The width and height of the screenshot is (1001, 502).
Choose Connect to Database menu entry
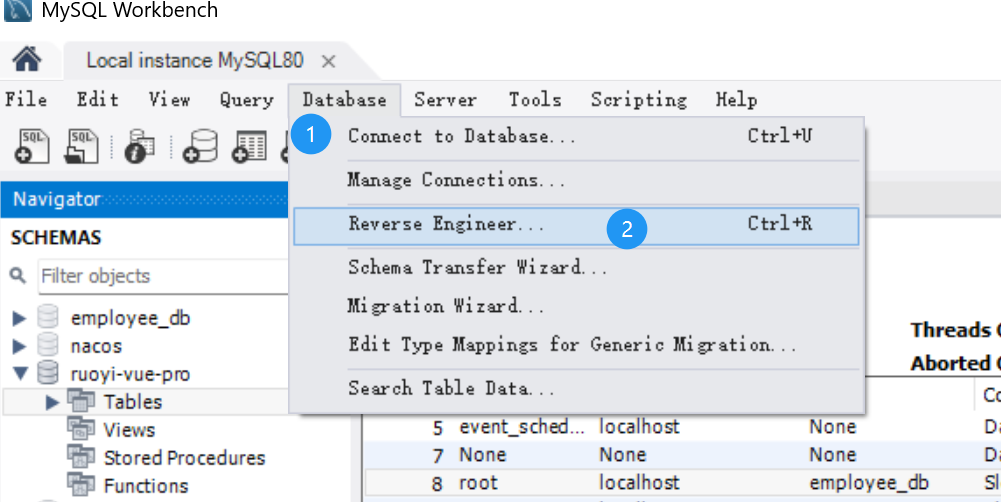461,137
